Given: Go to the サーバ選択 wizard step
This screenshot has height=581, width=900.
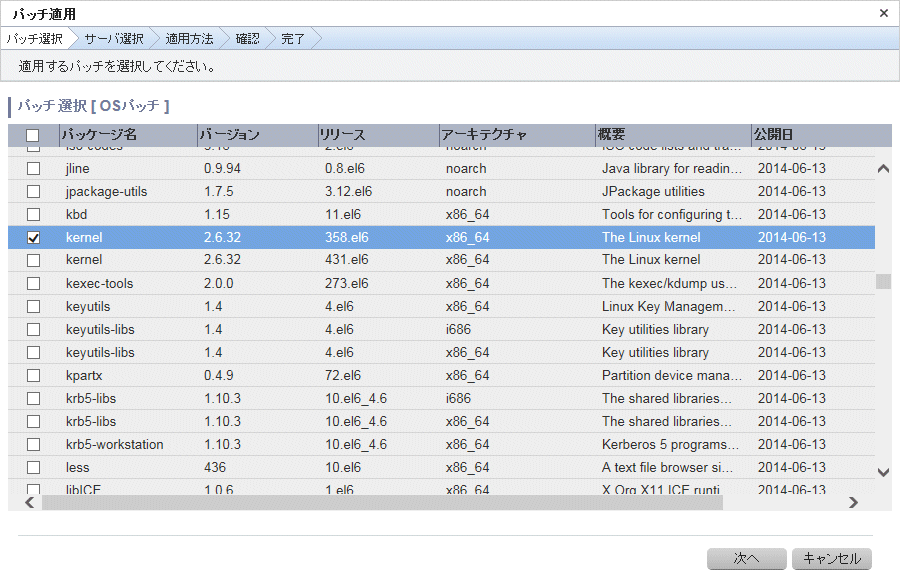Looking at the screenshot, I should pos(114,39).
